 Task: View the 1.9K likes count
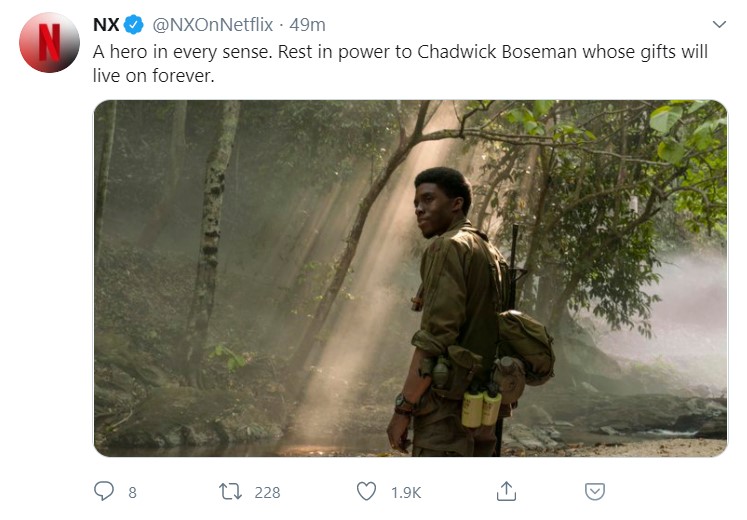pos(406,492)
